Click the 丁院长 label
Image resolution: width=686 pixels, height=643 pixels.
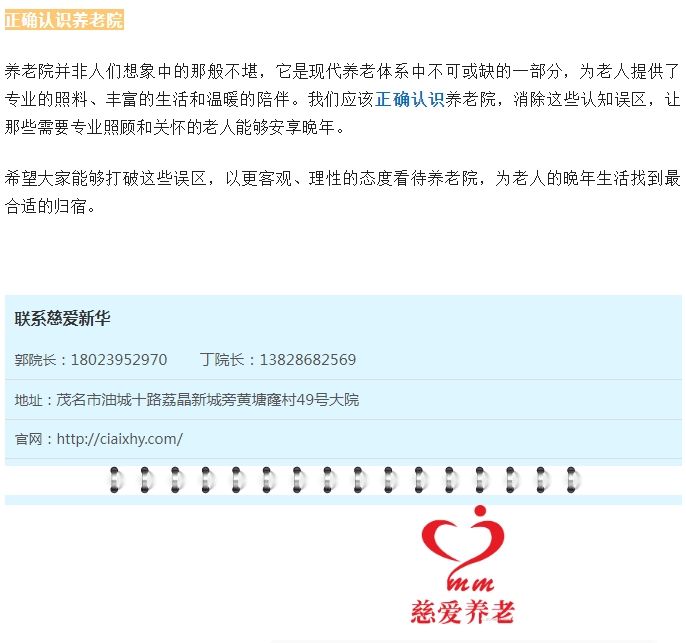click(223, 360)
